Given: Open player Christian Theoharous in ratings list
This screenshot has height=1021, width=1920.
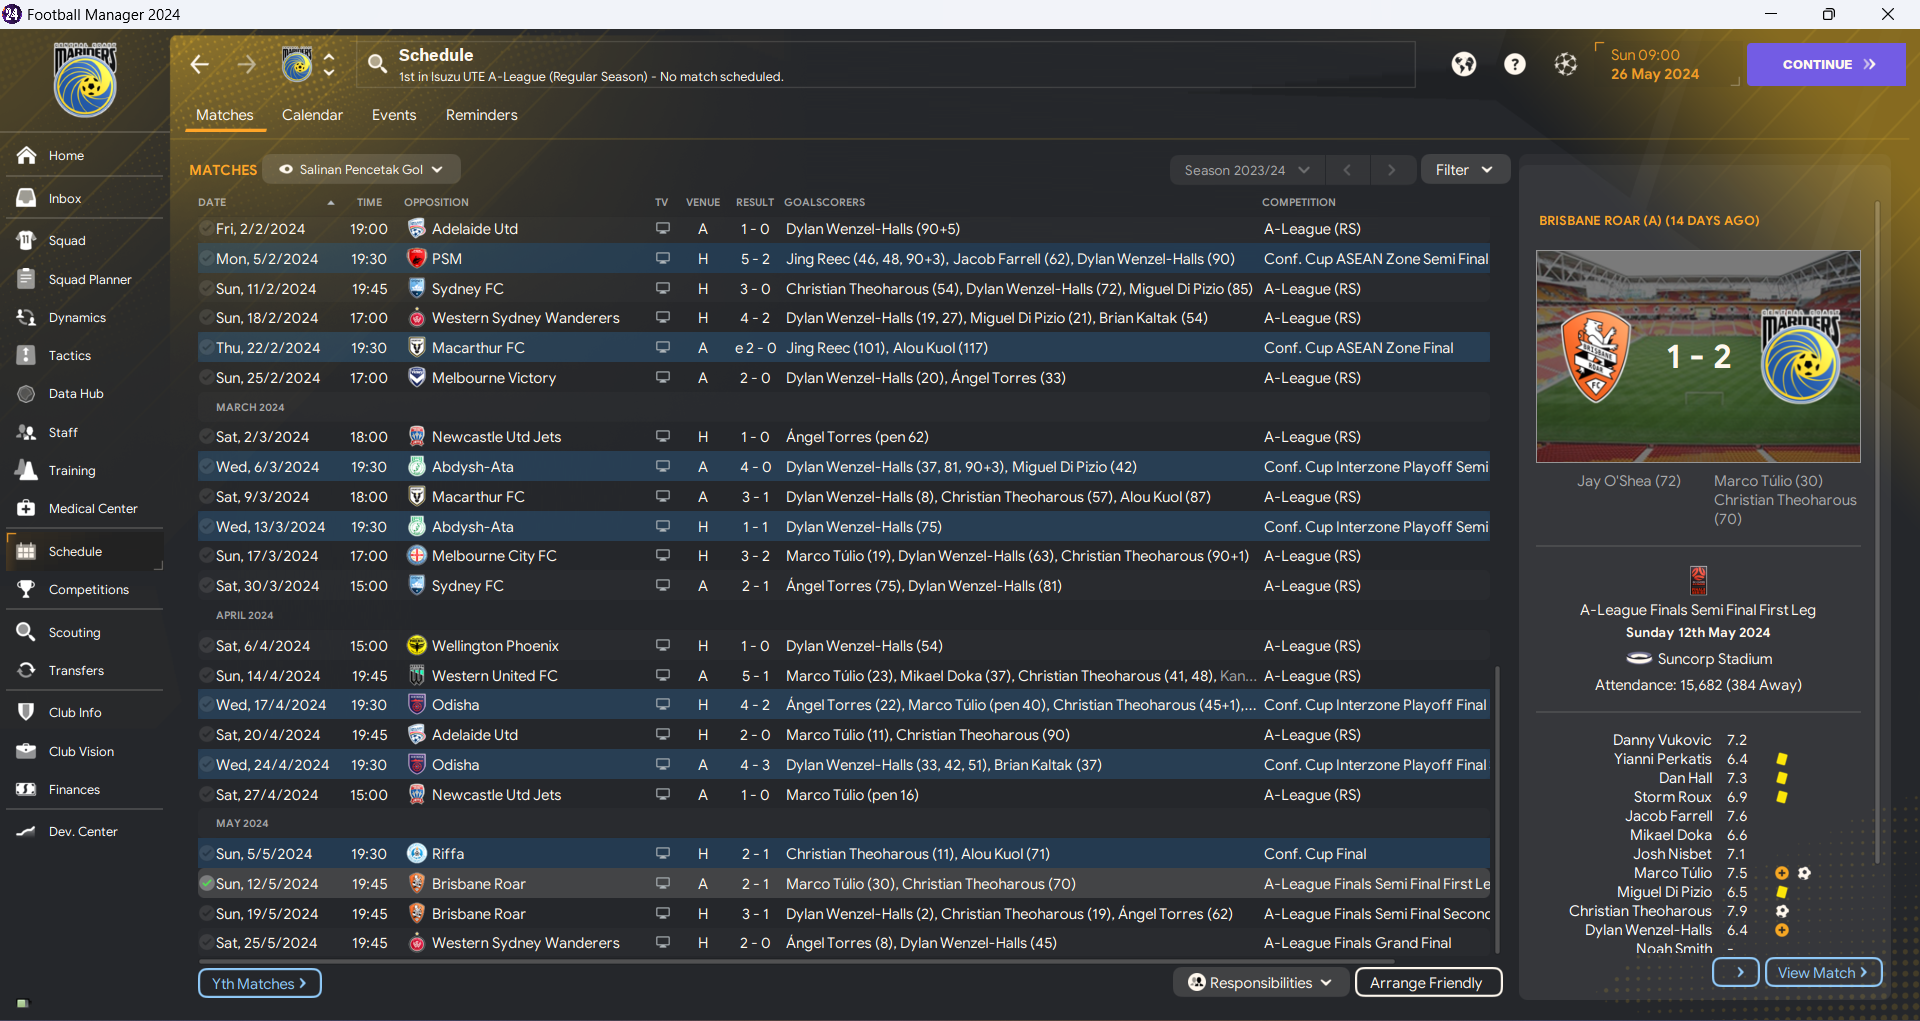Looking at the screenshot, I should 1640,911.
